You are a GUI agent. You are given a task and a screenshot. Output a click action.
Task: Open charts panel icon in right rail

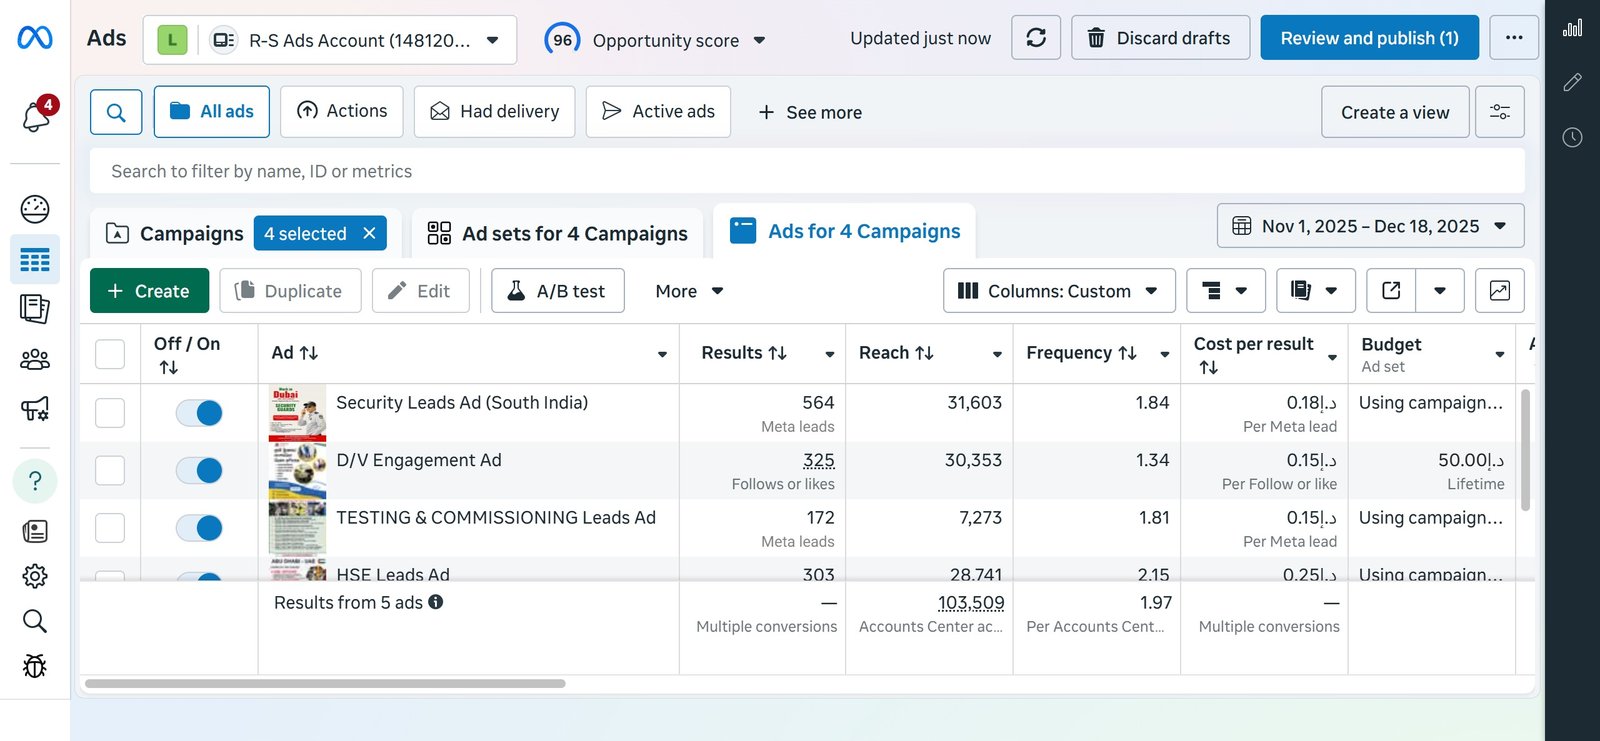click(1573, 28)
